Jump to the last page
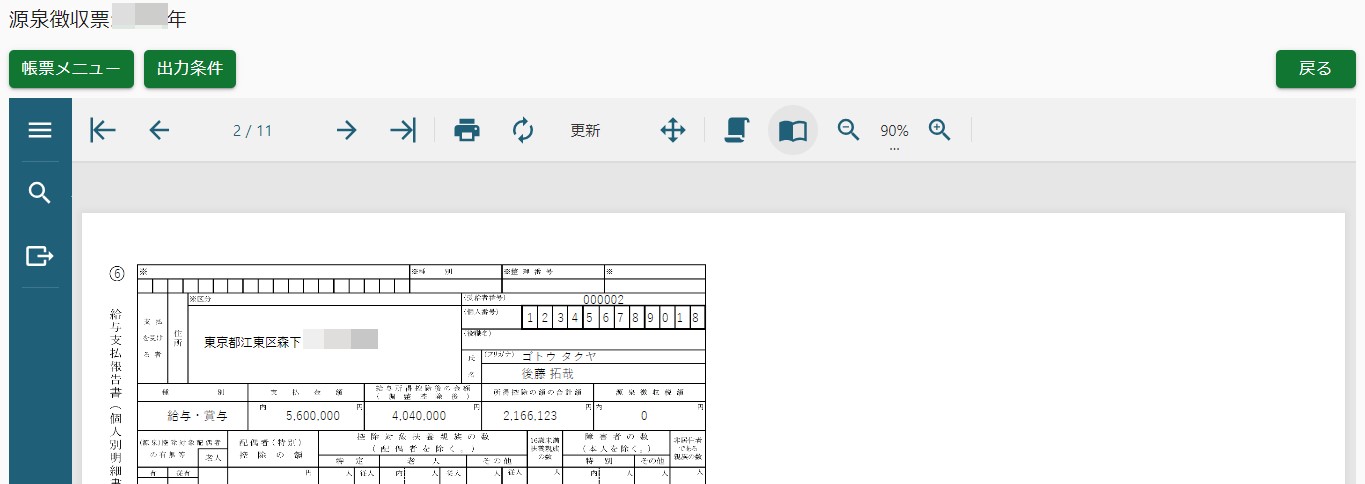Image resolution: width=1365 pixels, height=484 pixels. click(402, 130)
